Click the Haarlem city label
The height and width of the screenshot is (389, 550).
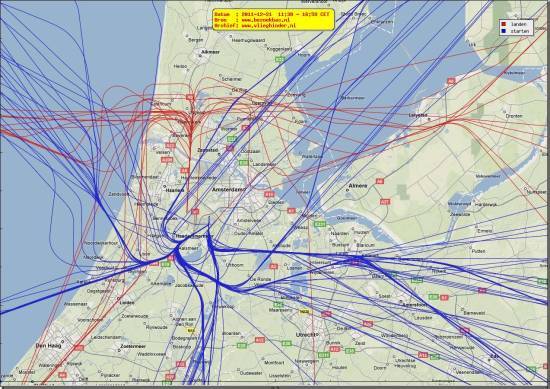point(175,190)
